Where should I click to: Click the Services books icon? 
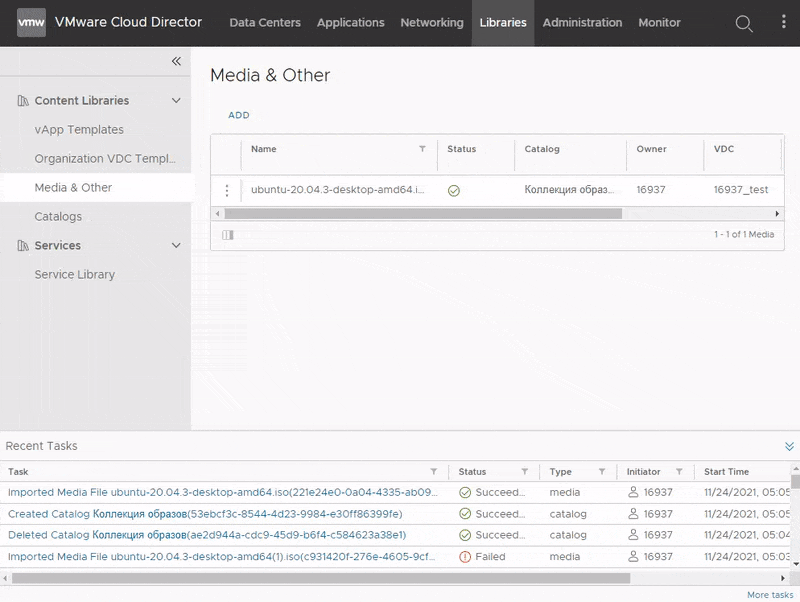pos(23,245)
